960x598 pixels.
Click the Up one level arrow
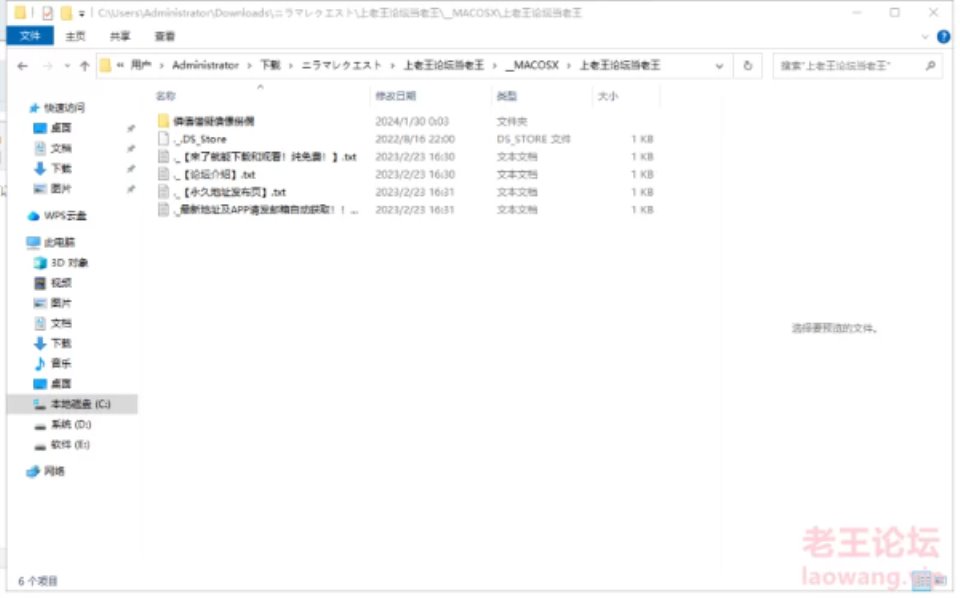pos(84,66)
